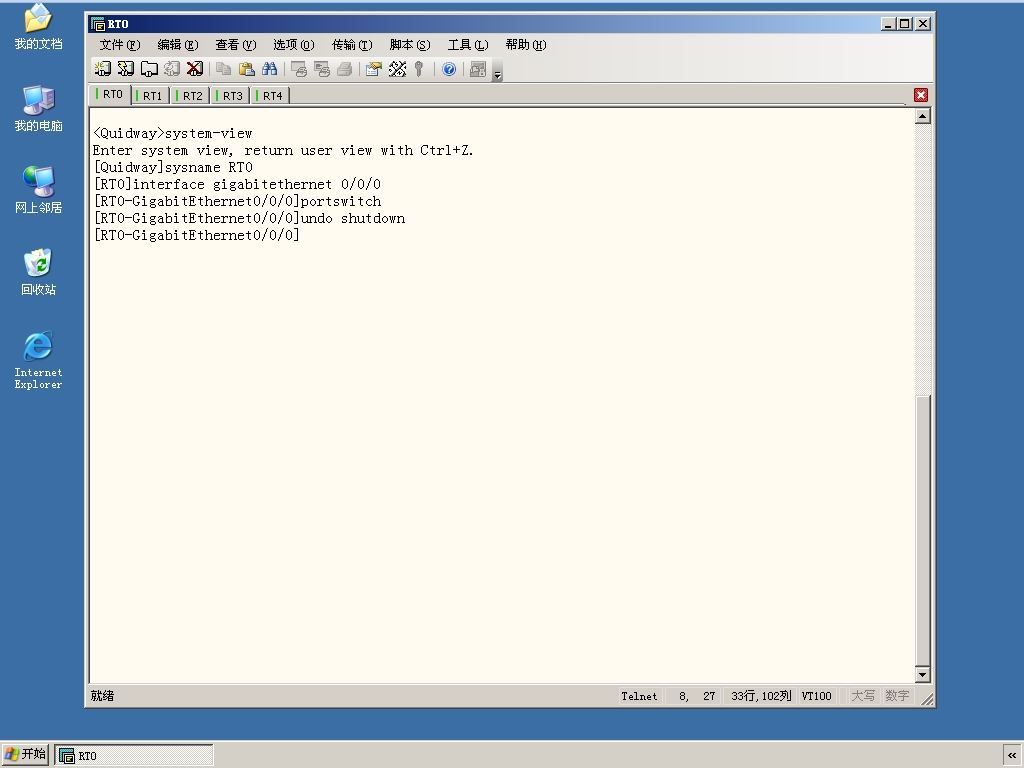This screenshot has width=1024, height=768.
Task: Click the 'sysname RT0' command line
Action: coord(173,167)
